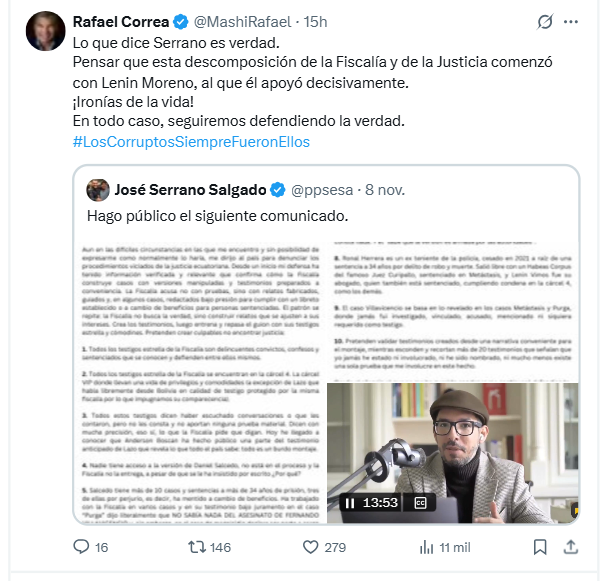Toggle closed captions on the video
The height and width of the screenshot is (581, 616).
click(421, 503)
